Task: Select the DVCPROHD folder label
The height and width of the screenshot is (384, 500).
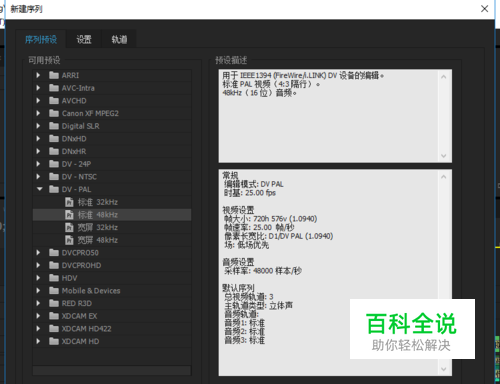Action: [x=81, y=265]
